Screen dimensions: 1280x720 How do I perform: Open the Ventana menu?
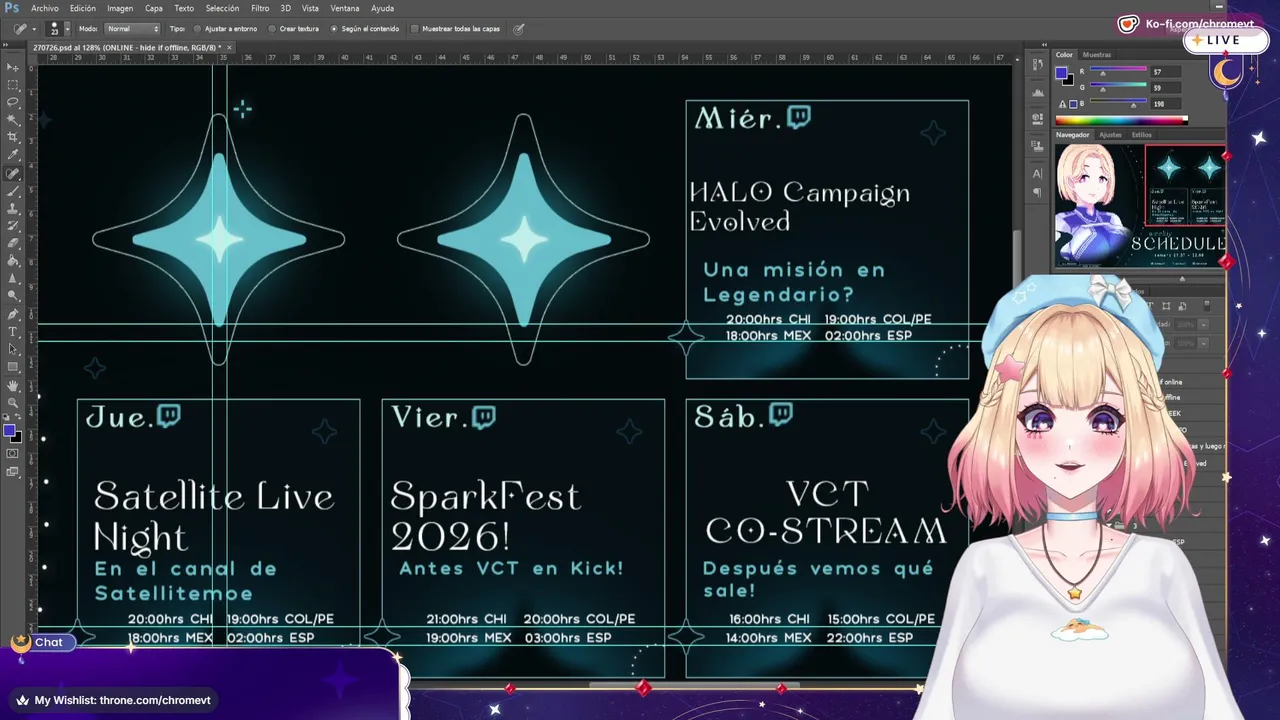344,8
